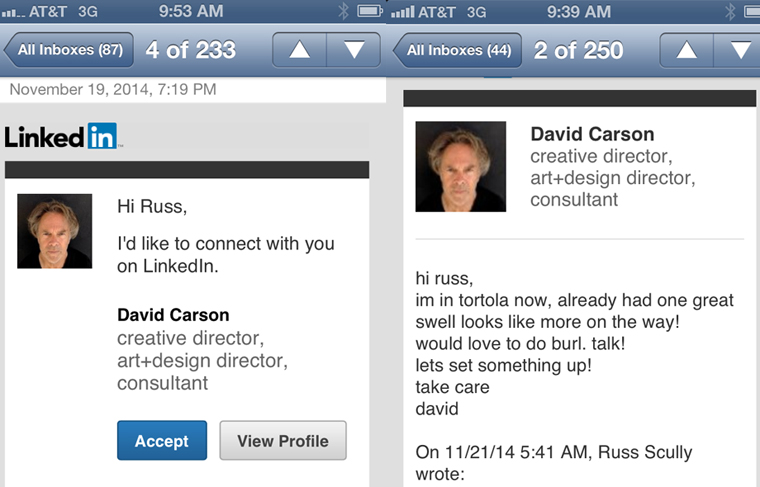Screen dimensions: 760x487
Task: Tap the 9:53 AM clock in status bar
Action: click(191, 12)
